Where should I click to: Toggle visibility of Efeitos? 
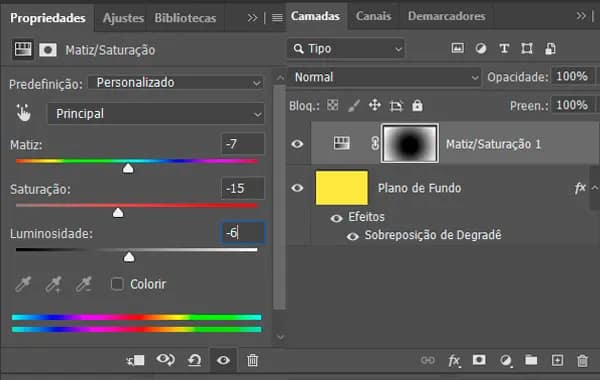pyautogui.click(x=336, y=218)
